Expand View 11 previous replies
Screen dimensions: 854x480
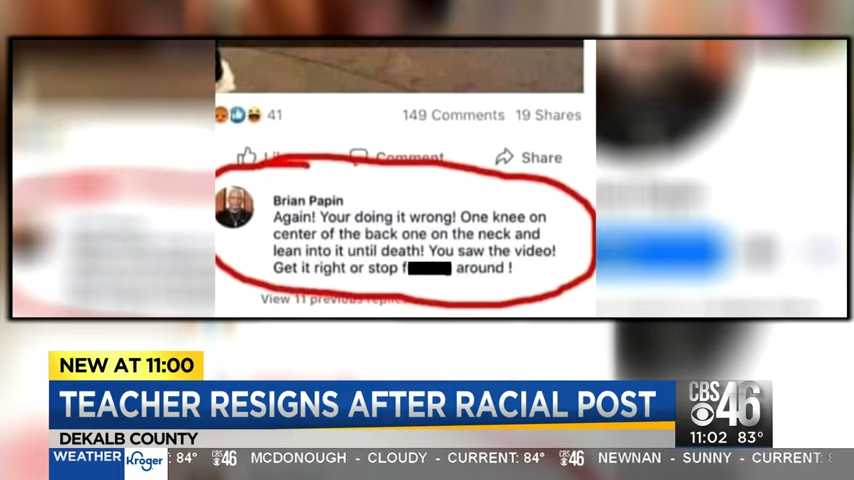tap(331, 299)
